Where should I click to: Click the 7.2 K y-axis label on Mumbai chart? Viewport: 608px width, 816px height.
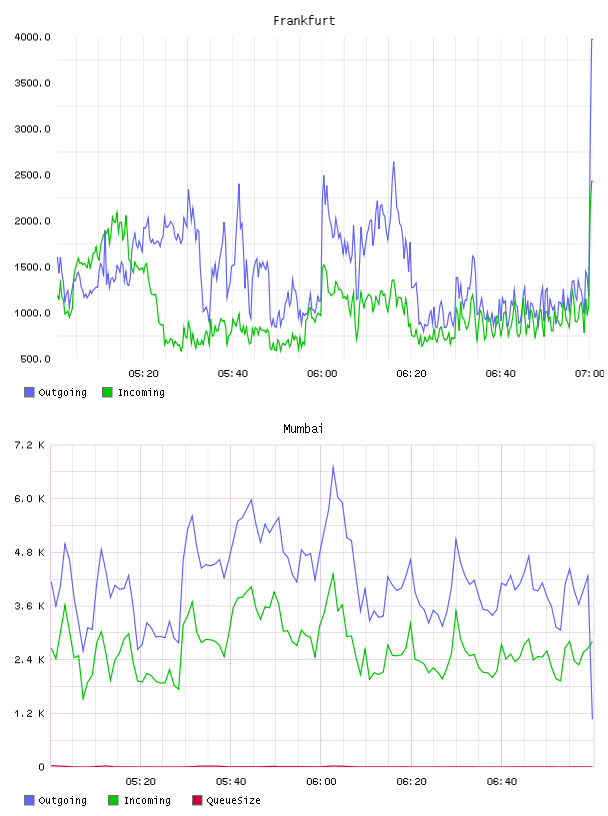coord(29,445)
